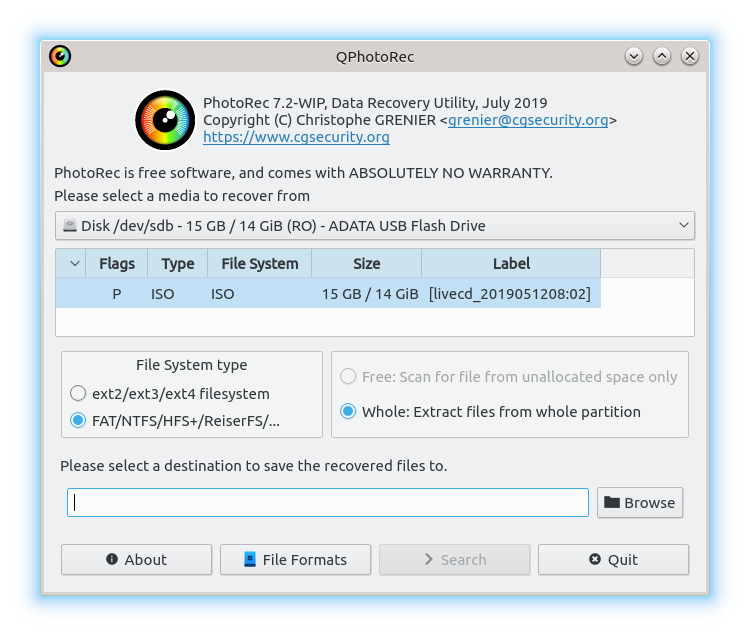The image size is (750, 636).
Task: Quit the QPhotoRec application
Action: 614,559
